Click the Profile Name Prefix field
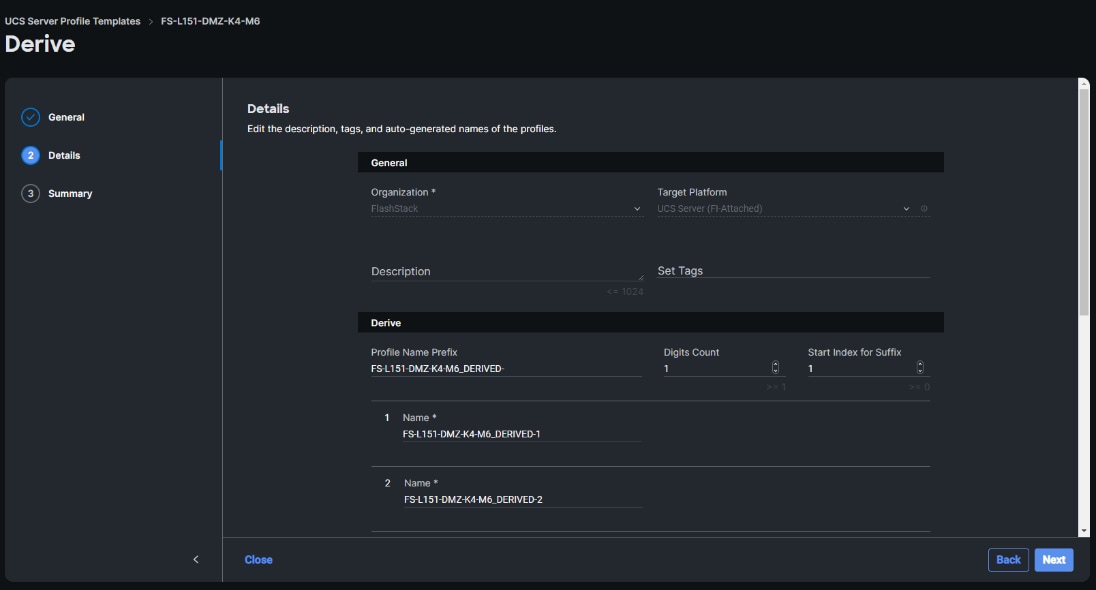Screen dimensions: 1096x590 [506, 368]
